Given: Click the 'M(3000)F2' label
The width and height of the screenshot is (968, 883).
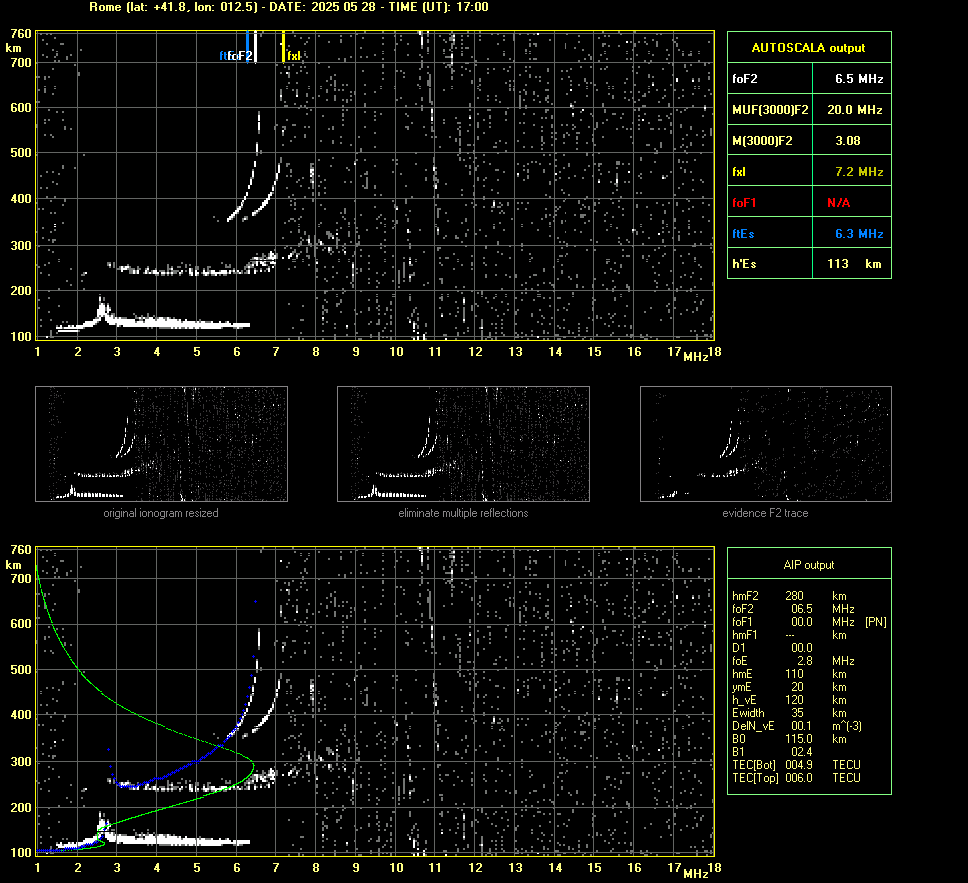Looking at the screenshot, I should coord(762,141).
